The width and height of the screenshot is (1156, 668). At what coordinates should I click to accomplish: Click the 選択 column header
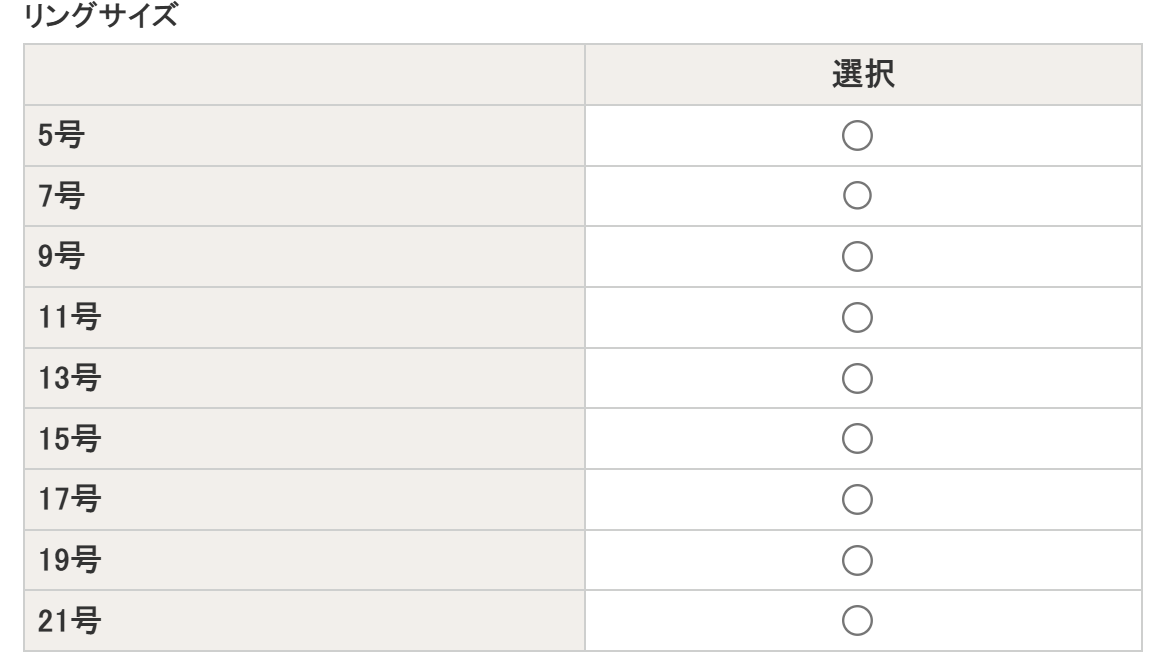tap(860, 76)
